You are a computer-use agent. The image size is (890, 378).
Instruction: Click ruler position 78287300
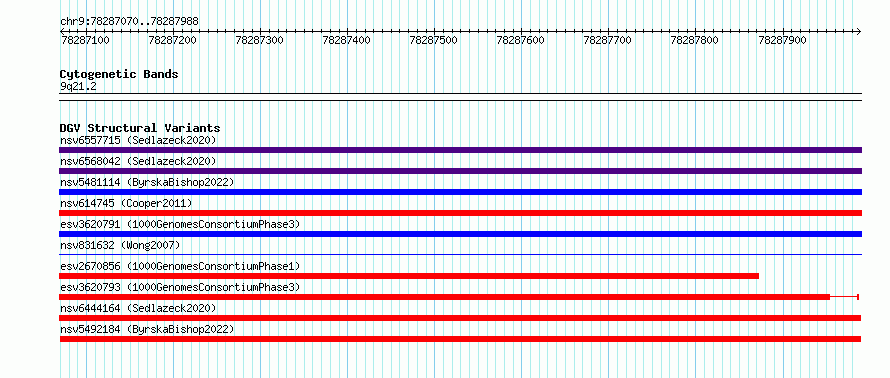[x=259, y=40]
